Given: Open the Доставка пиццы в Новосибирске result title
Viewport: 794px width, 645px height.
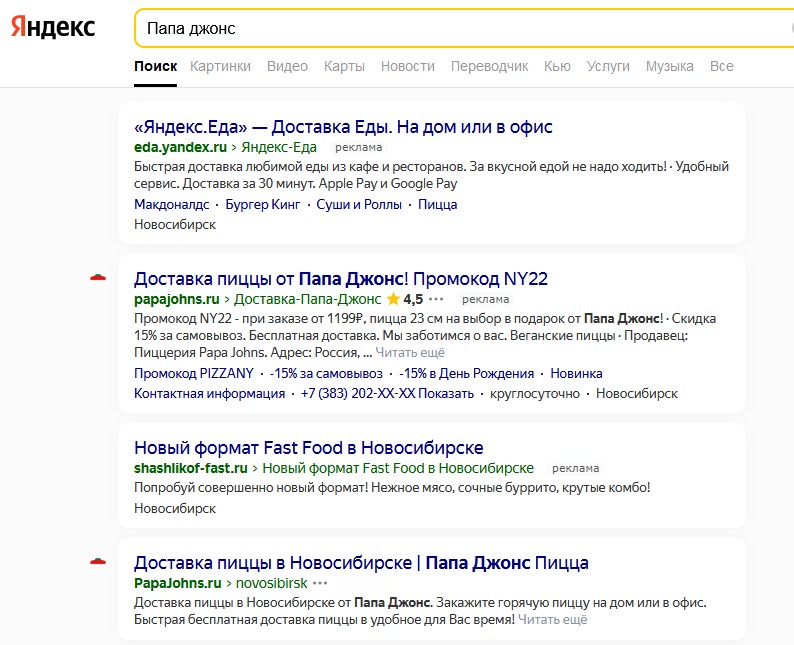Looking at the screenshot, I should click(362, 563).
